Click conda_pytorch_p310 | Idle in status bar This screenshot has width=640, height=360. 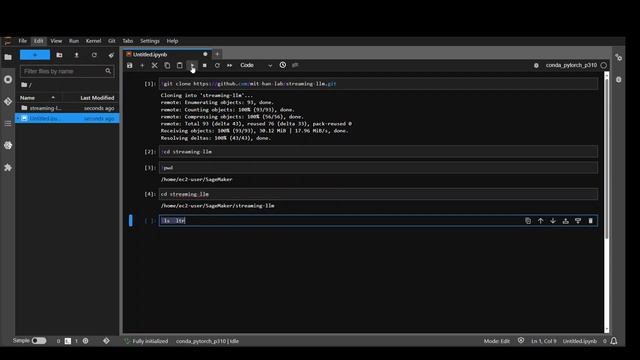207,341
